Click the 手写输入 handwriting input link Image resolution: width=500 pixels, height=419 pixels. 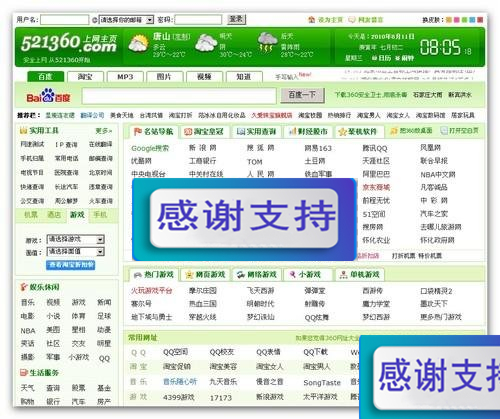[287, 77]
